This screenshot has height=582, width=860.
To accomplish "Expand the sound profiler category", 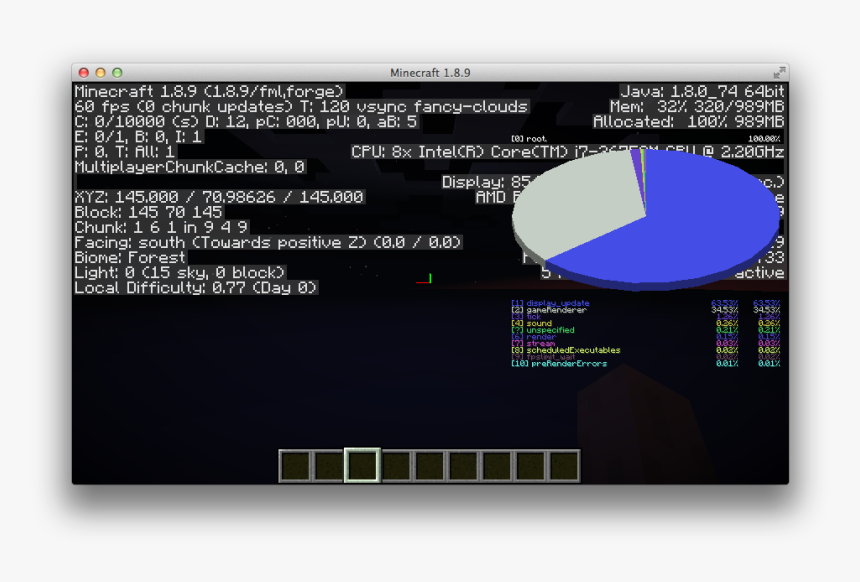I will (535, 323).
